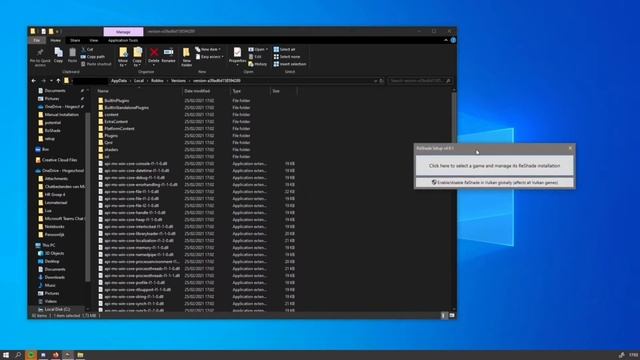The image size is (640, 360).
Task: Open the New item dropdown
Action: [208, 49]
